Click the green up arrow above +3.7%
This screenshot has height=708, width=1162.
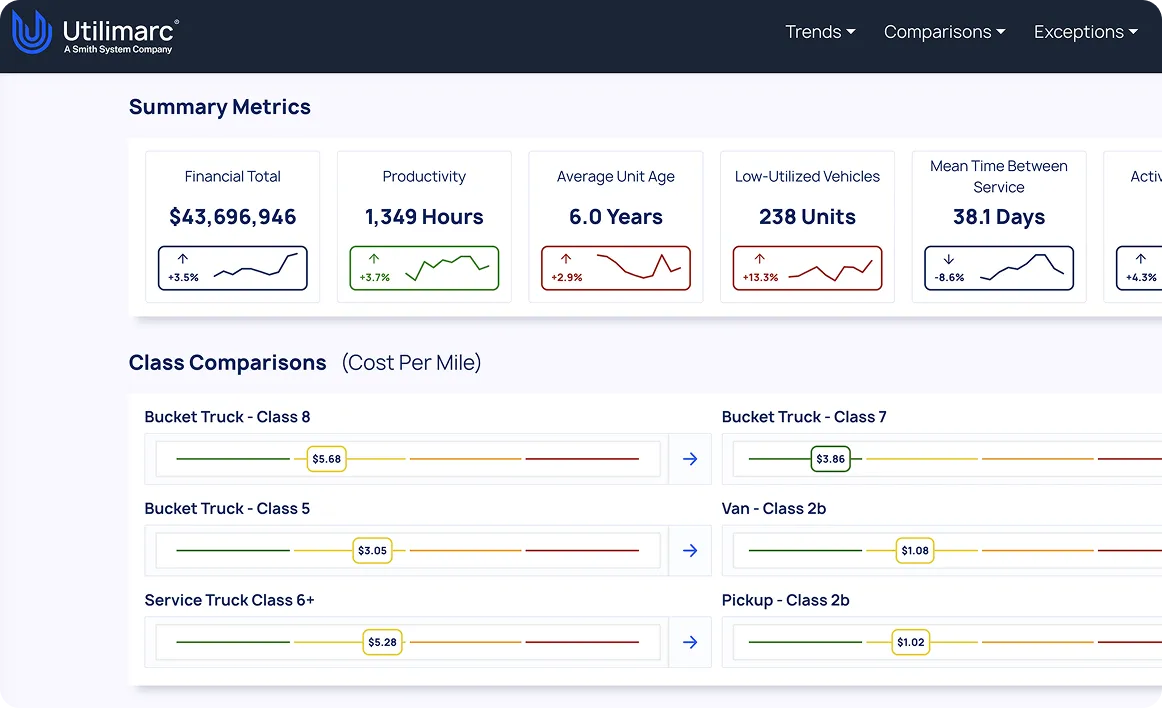pos(374,259)
